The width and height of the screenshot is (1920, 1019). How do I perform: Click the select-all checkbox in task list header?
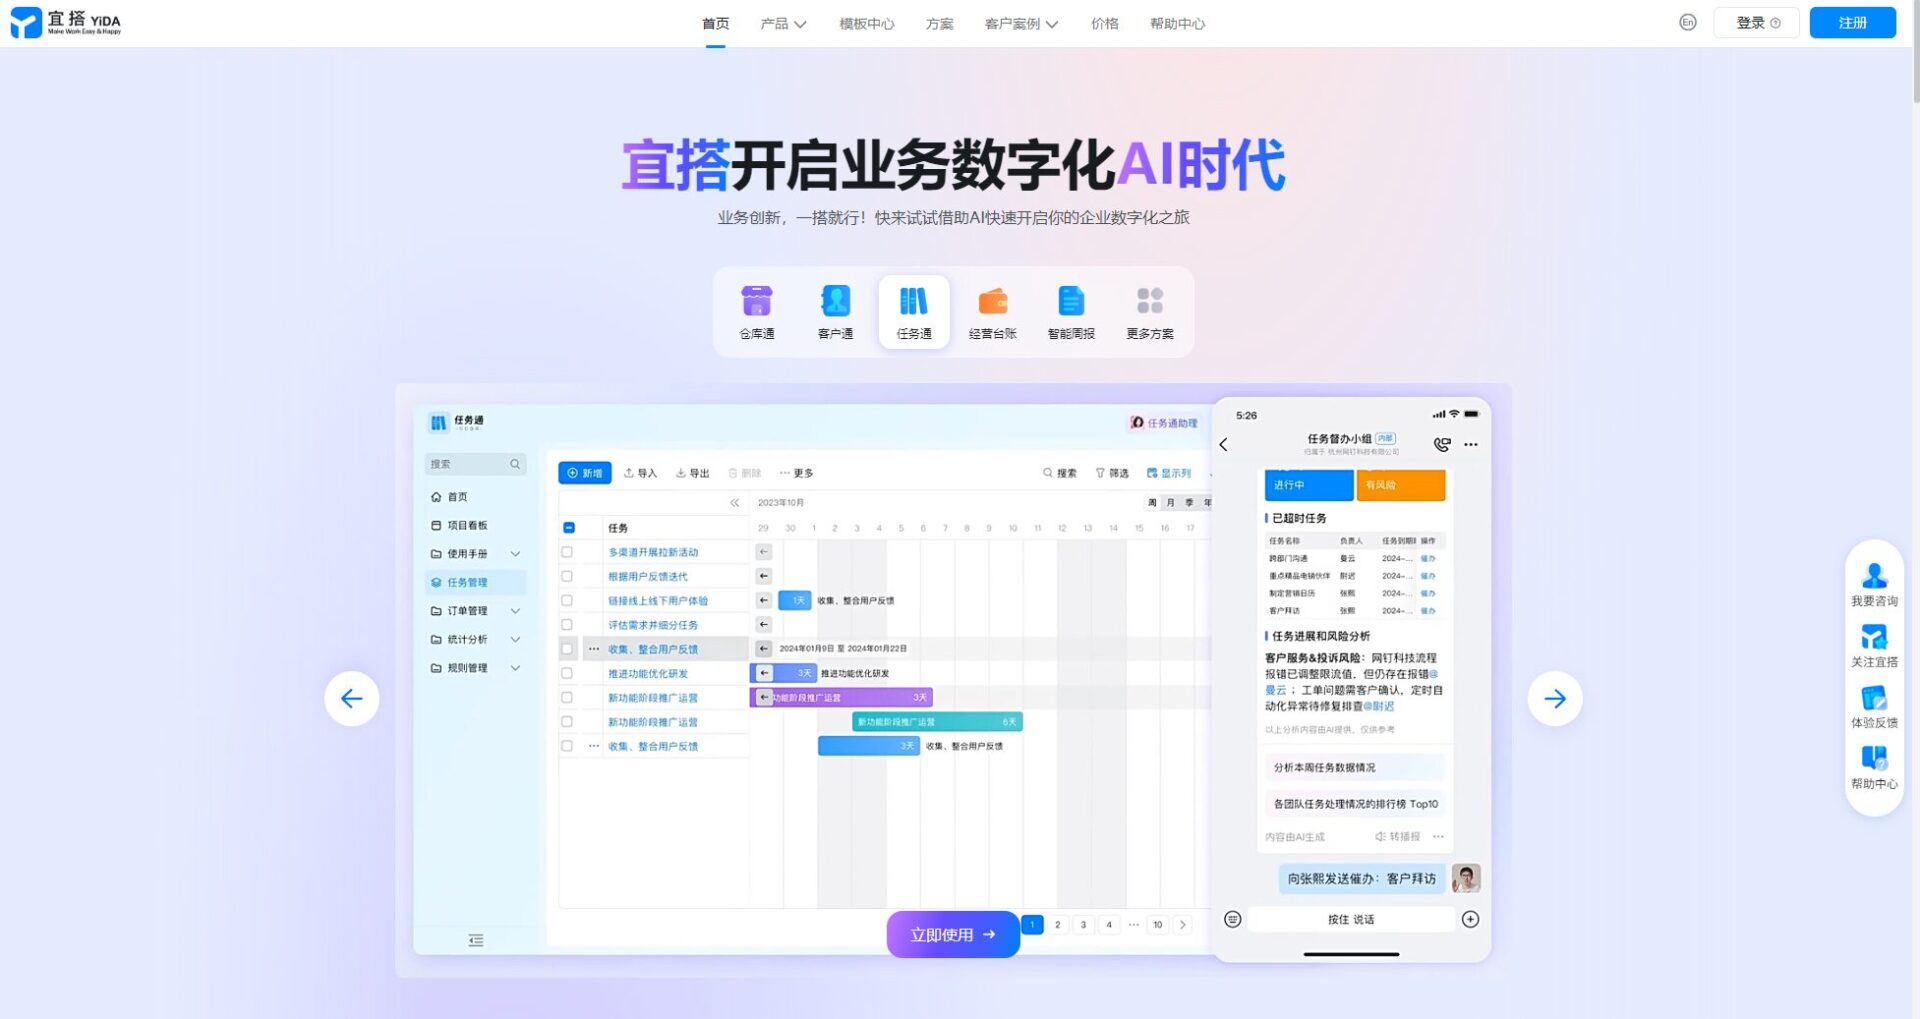pyautogui.click(x=569, y=528)
